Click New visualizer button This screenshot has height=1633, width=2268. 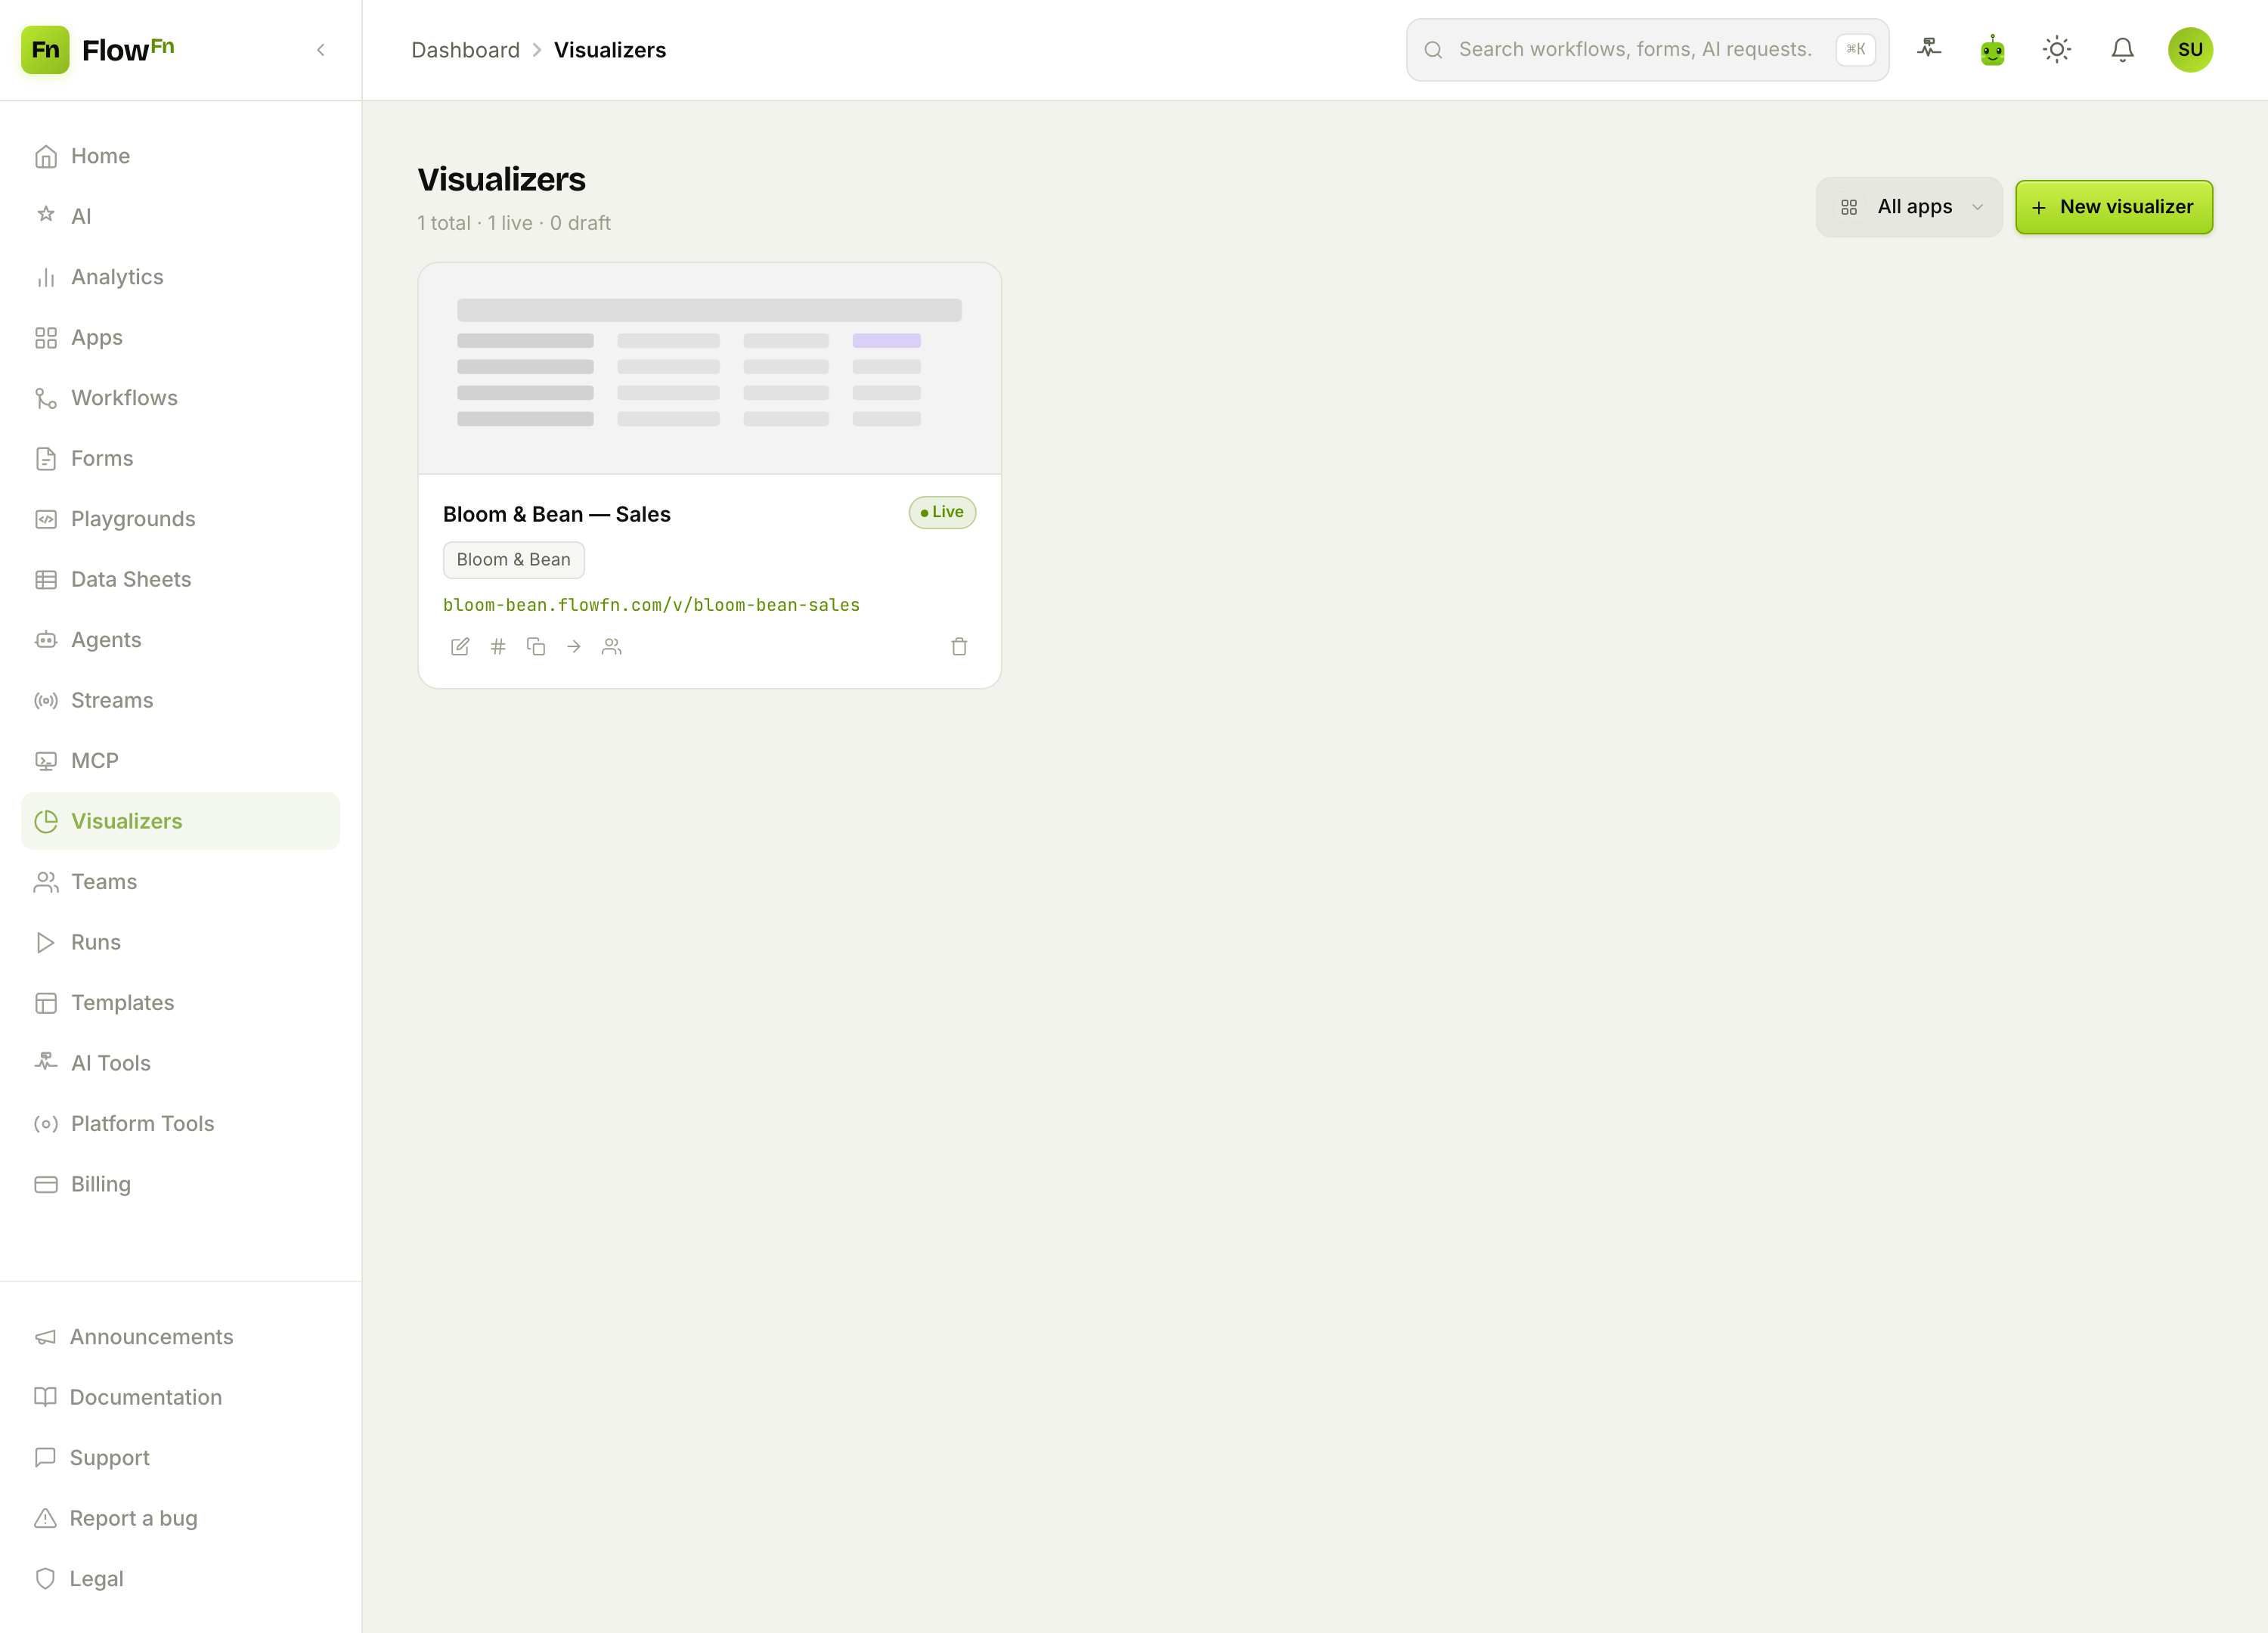[x=2113, y=207]
